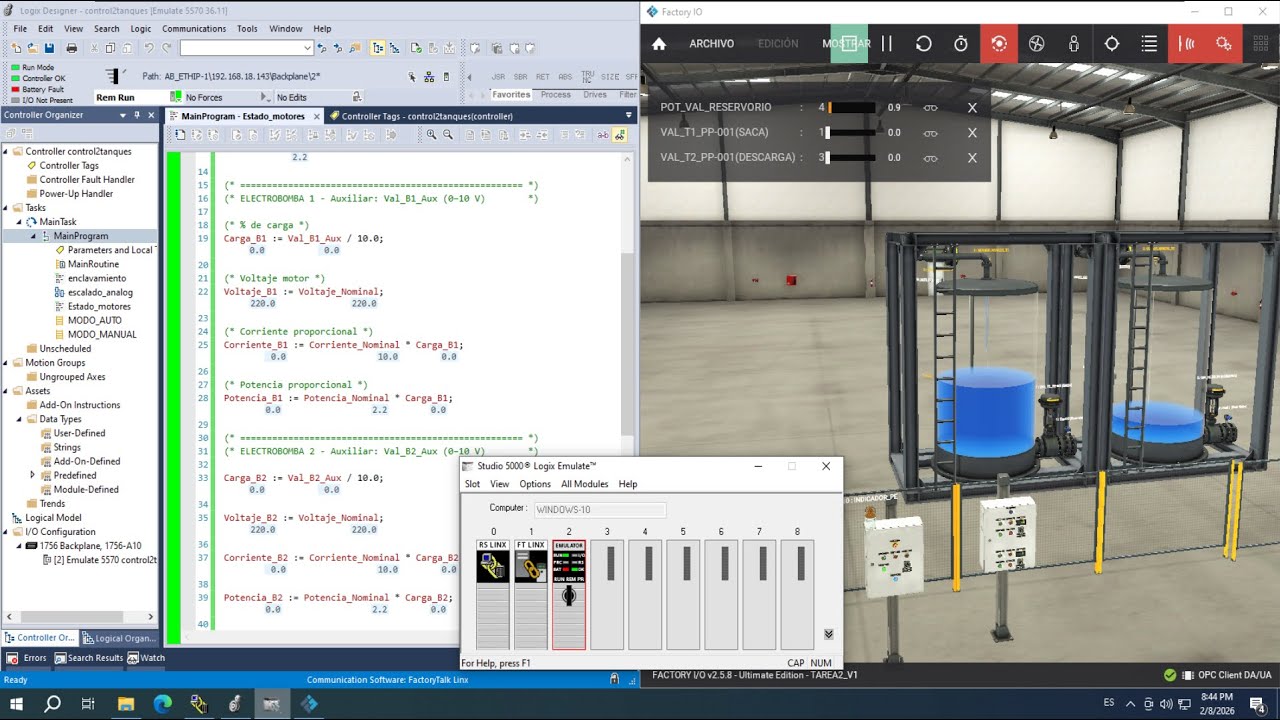Remove the VAL_T2_PP-001(DESCARGA) row with its X
1280x720 pixels.
[972, 157]
